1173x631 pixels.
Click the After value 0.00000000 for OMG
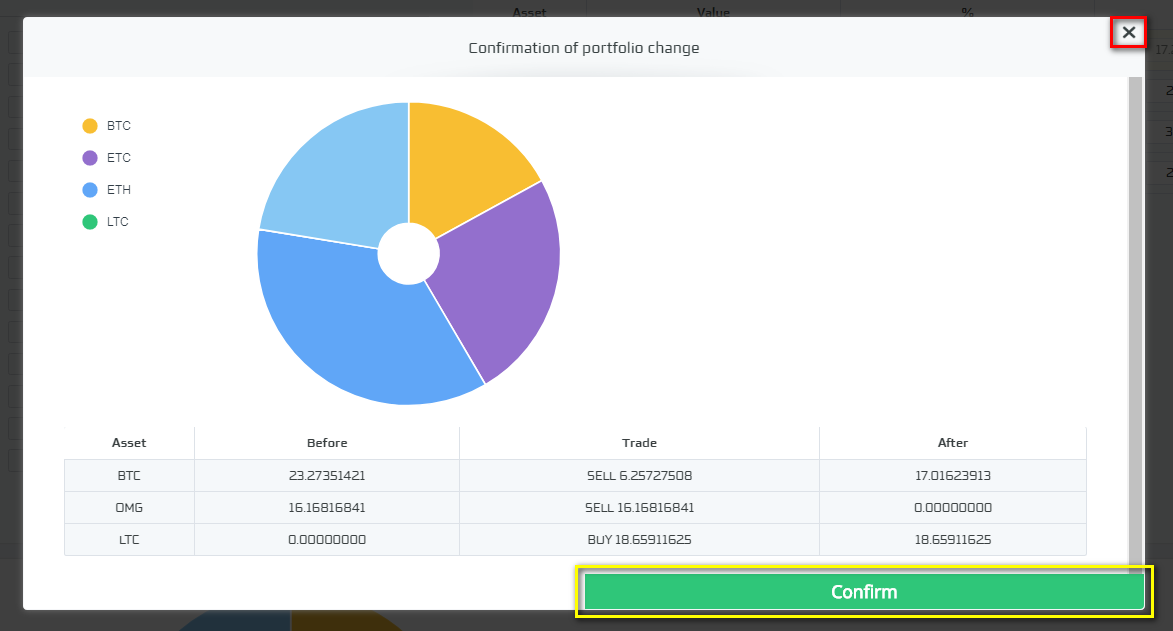click(x=953, y=507)
